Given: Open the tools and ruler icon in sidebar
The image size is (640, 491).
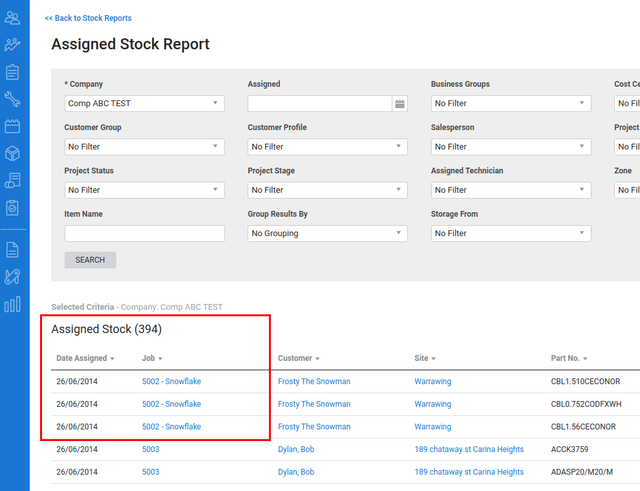Looking at the screenshot, I should [x=12, y=277].
